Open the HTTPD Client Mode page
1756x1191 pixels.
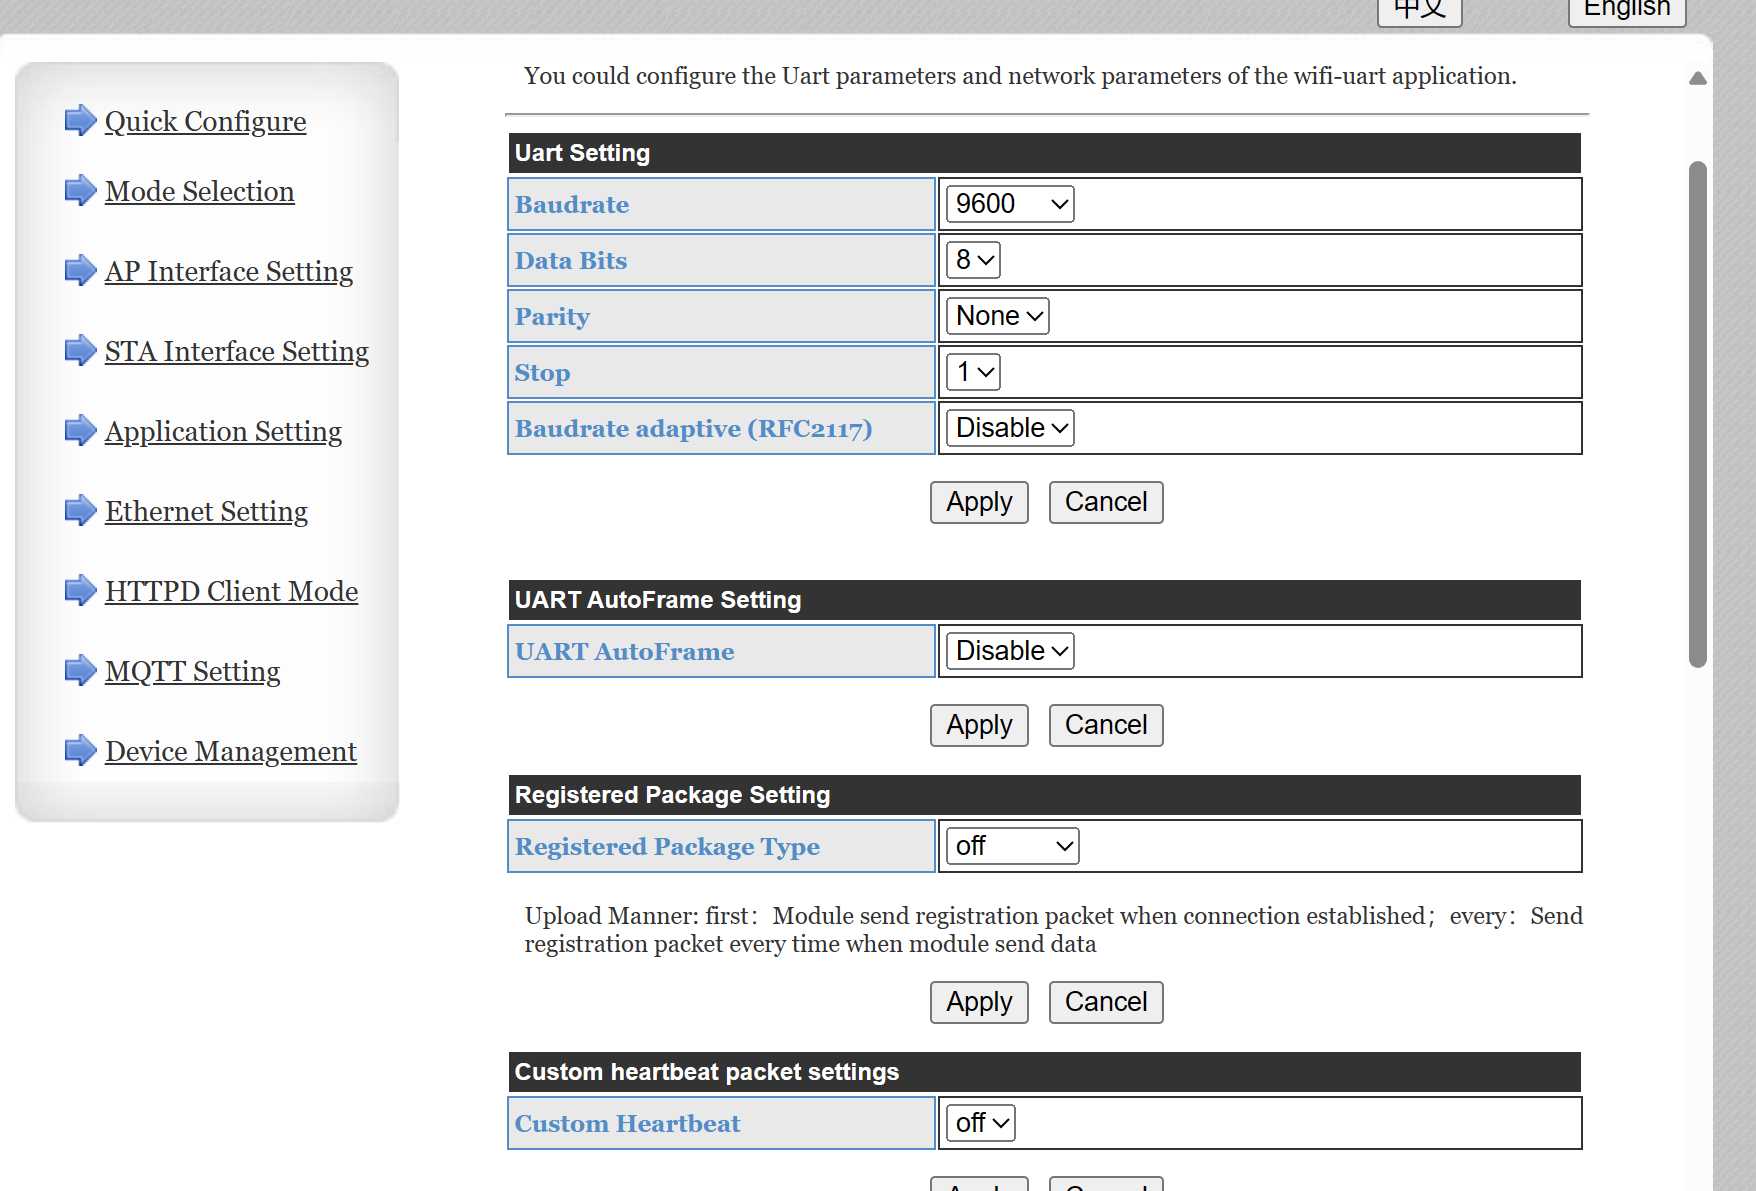tap(231, 591)
